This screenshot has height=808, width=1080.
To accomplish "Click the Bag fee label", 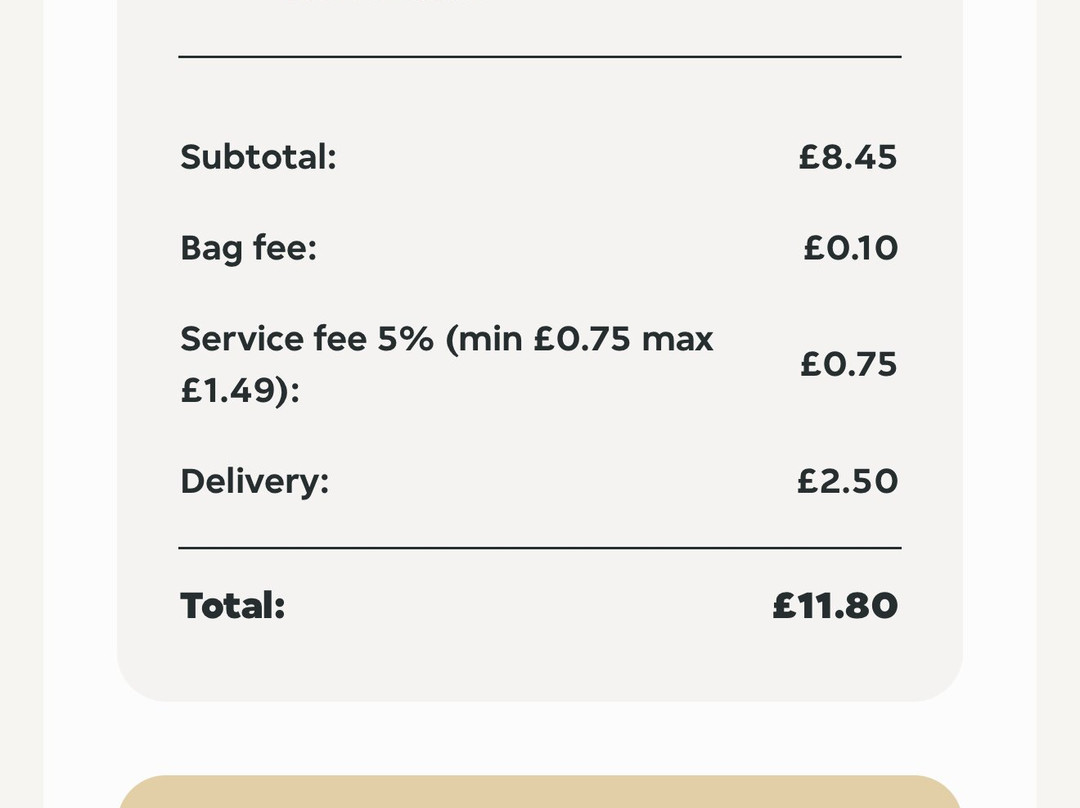I will [x=248, y=248].
